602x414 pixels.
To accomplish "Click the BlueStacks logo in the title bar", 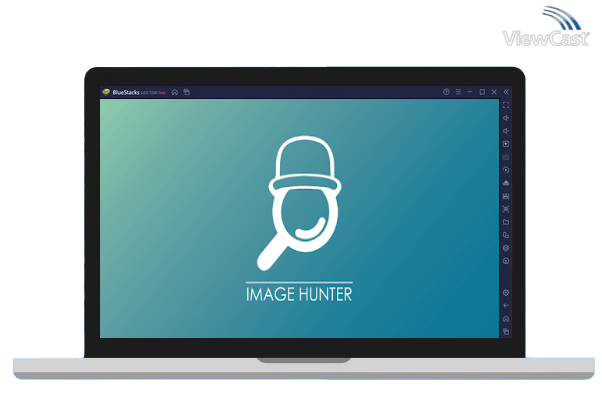I will (x=106, y=92).
